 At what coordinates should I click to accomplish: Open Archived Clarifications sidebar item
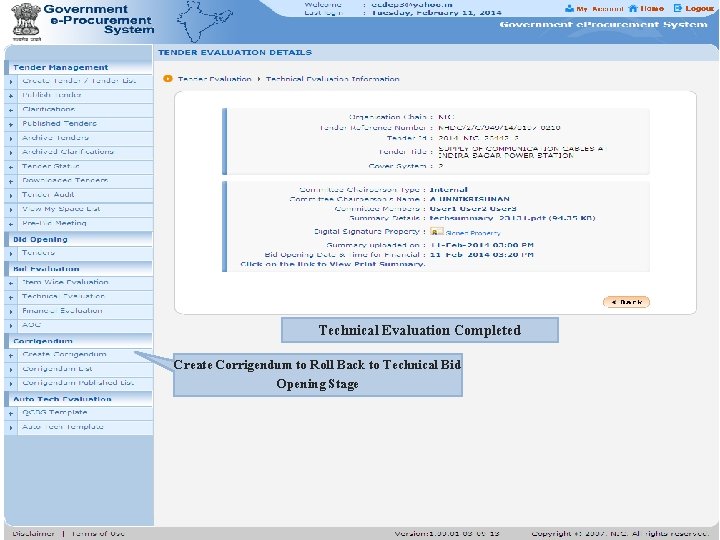click(68, 152)
